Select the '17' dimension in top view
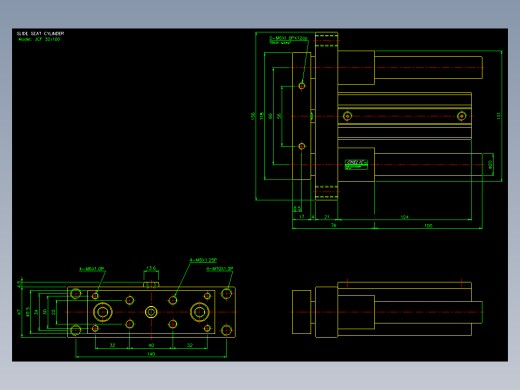The width and height of the screenshot is (520, 390). [x=302, y=217]
